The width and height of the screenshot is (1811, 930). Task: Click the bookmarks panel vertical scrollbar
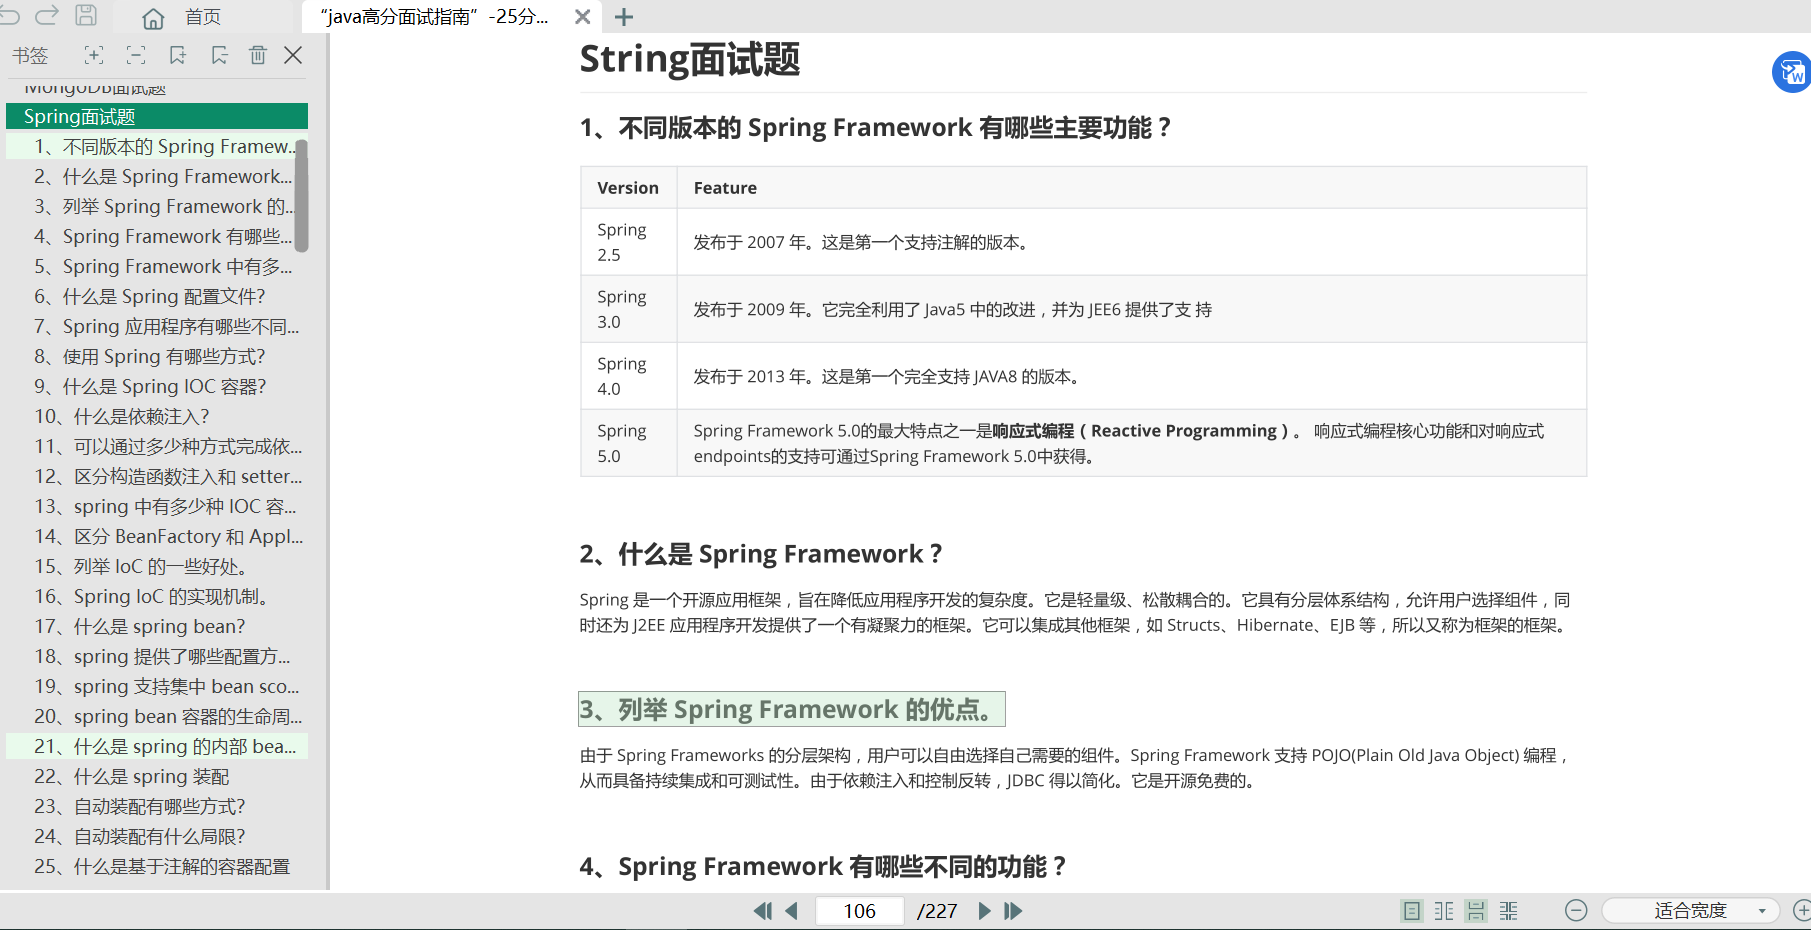click(x=302, y=195)
